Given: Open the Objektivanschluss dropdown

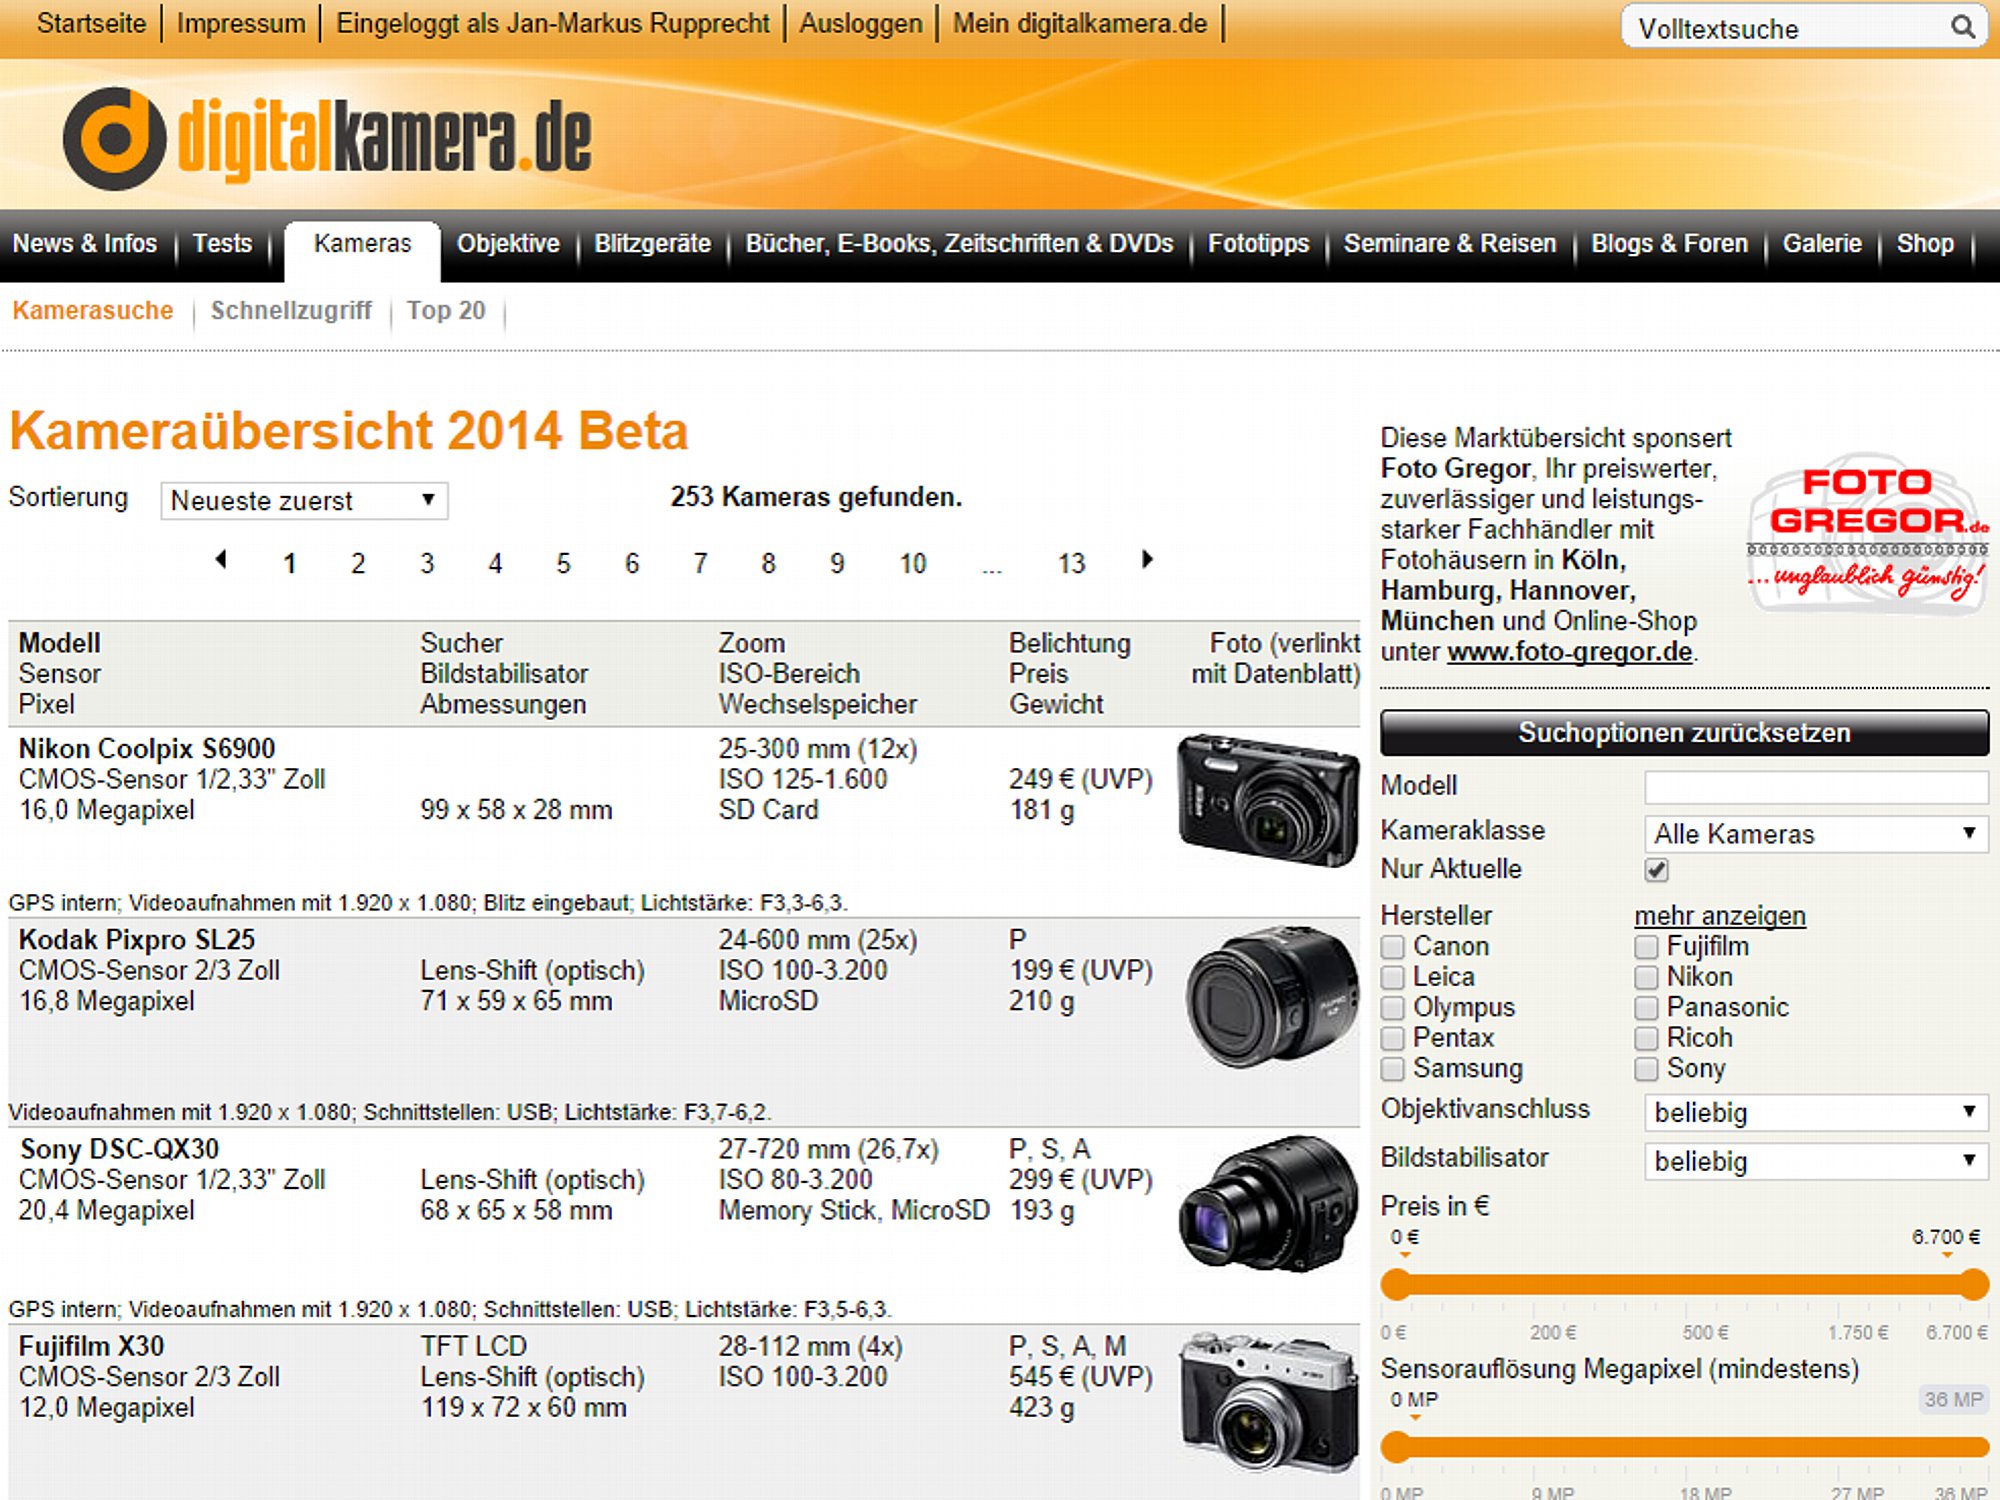Looking at the screenshot, I should 1816,1112.
